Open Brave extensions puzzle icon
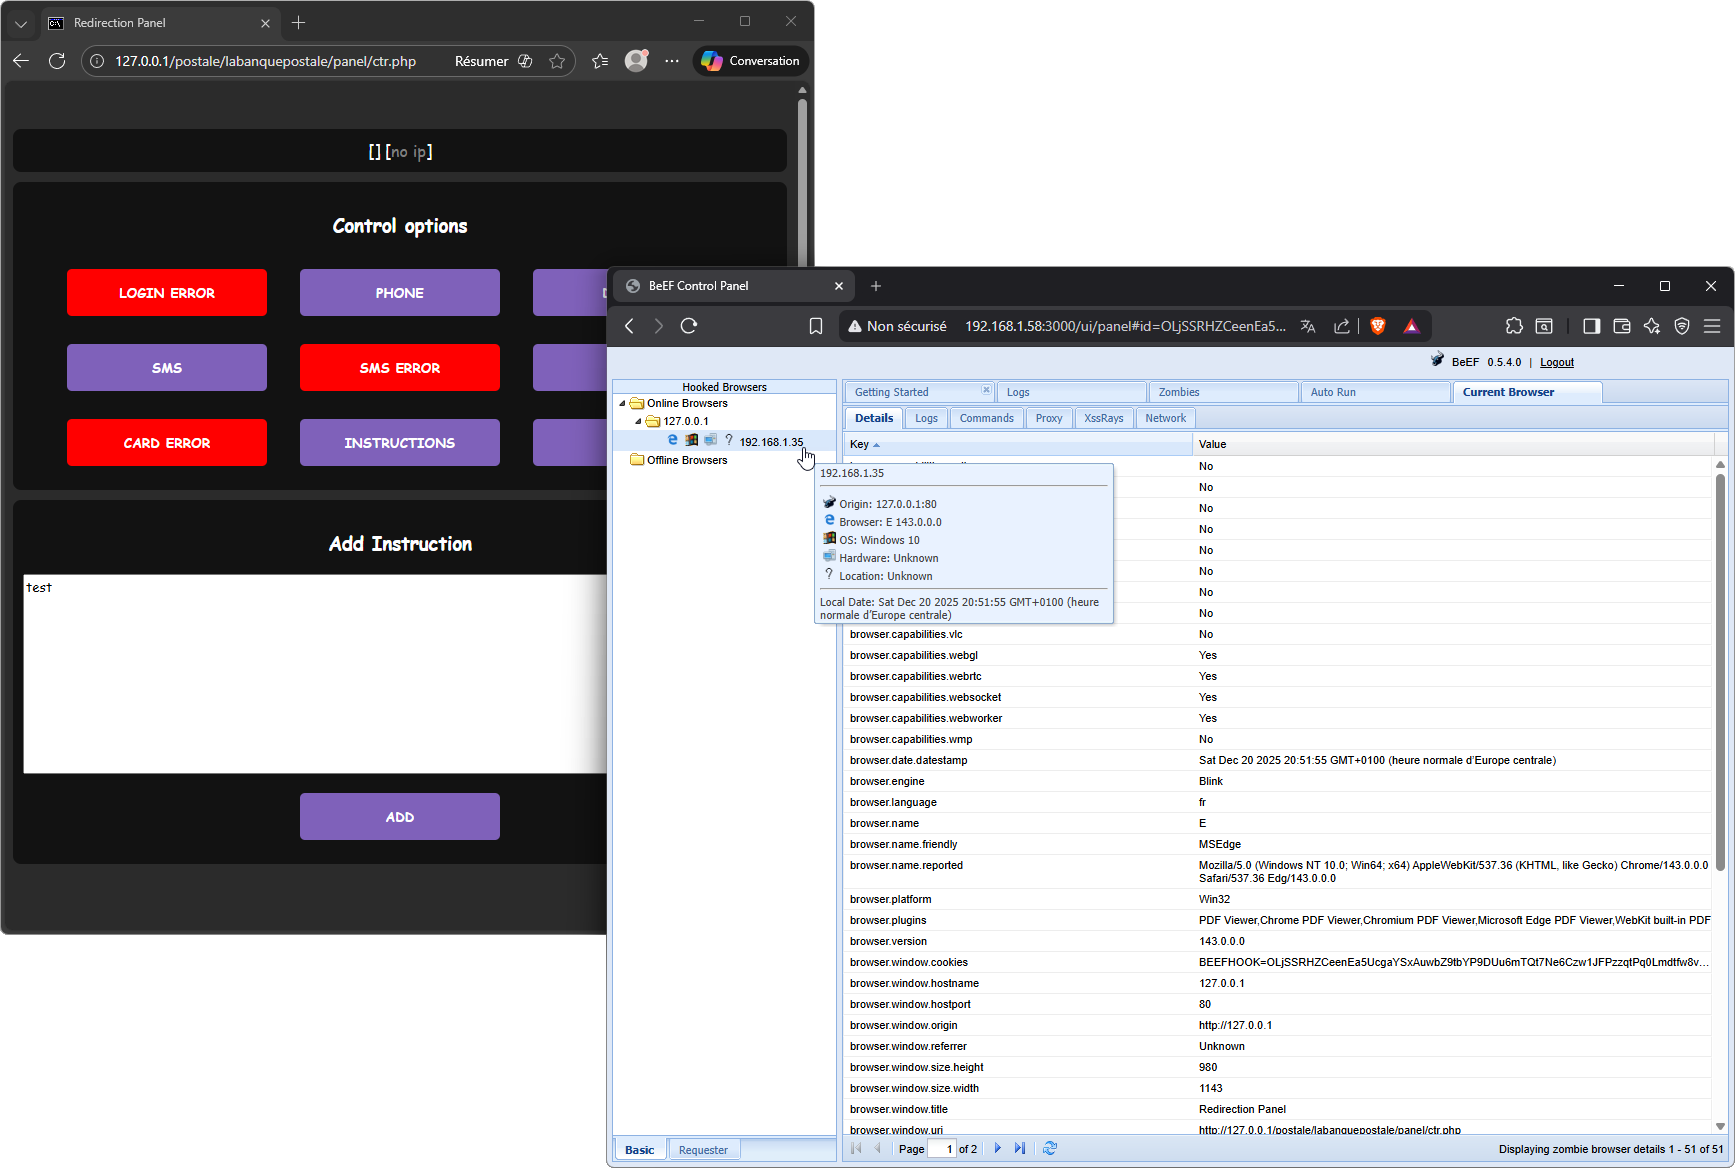The width and height of the screenshot is (1735, 1168). (1514, 326)
